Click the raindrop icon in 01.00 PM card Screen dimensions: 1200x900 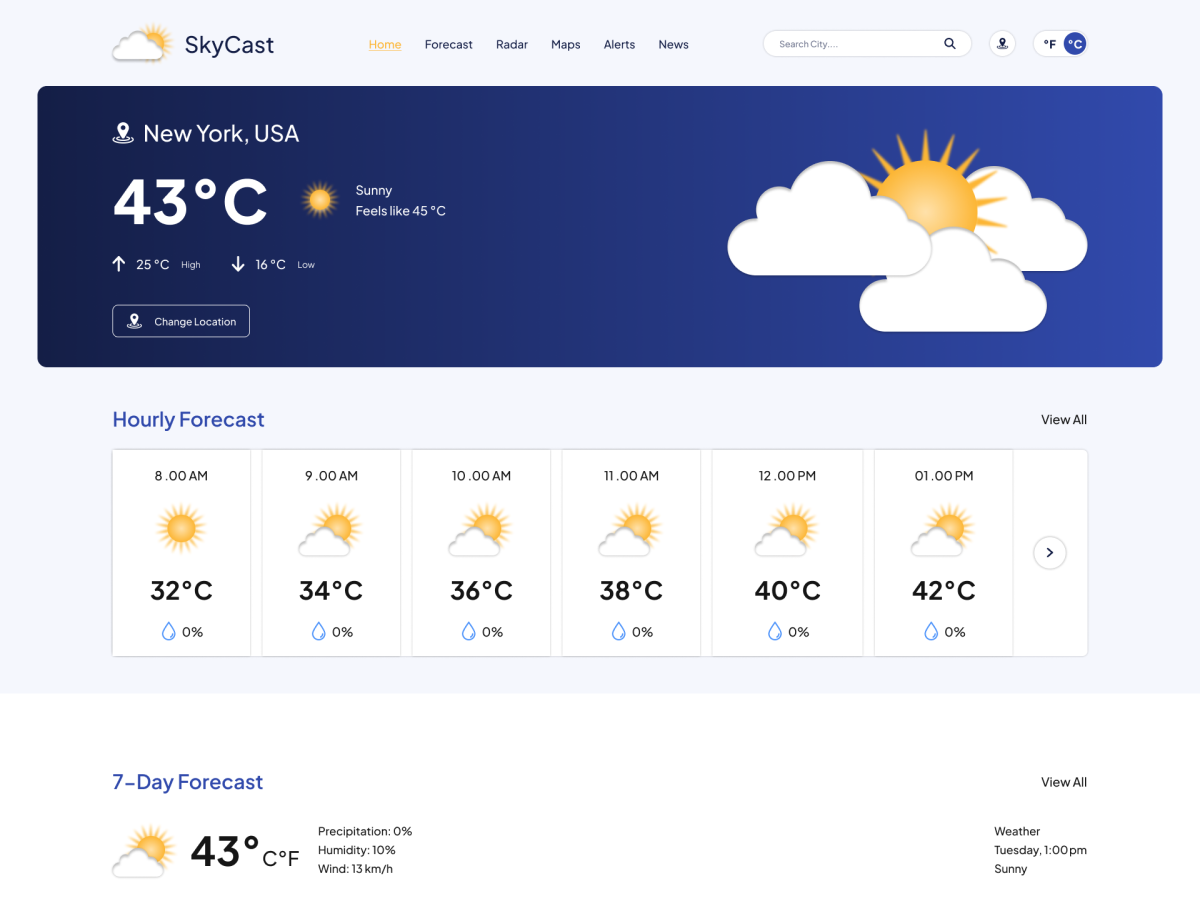click(x=931, y=631)
